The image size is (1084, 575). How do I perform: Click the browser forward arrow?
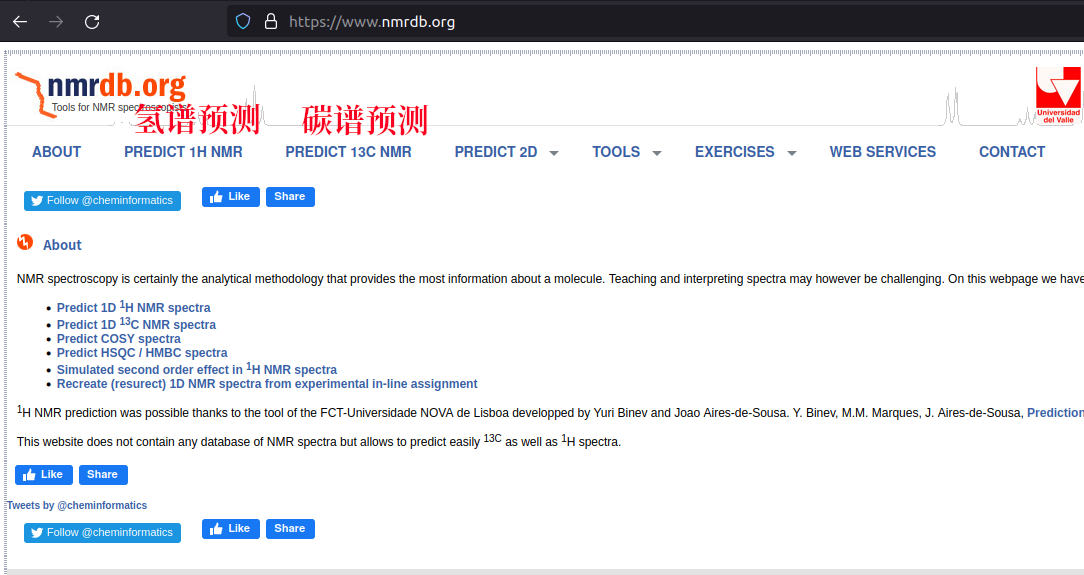(x=56, y=21)
